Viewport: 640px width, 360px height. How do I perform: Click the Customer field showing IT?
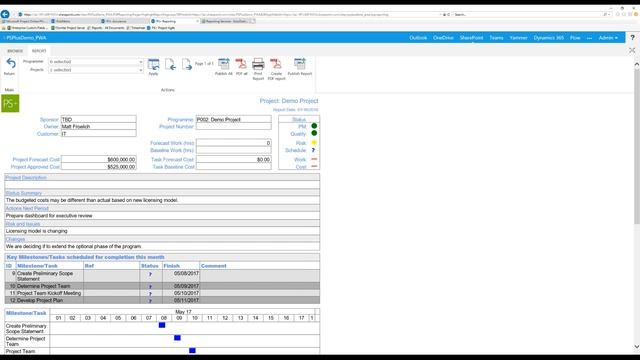point(98,133)
